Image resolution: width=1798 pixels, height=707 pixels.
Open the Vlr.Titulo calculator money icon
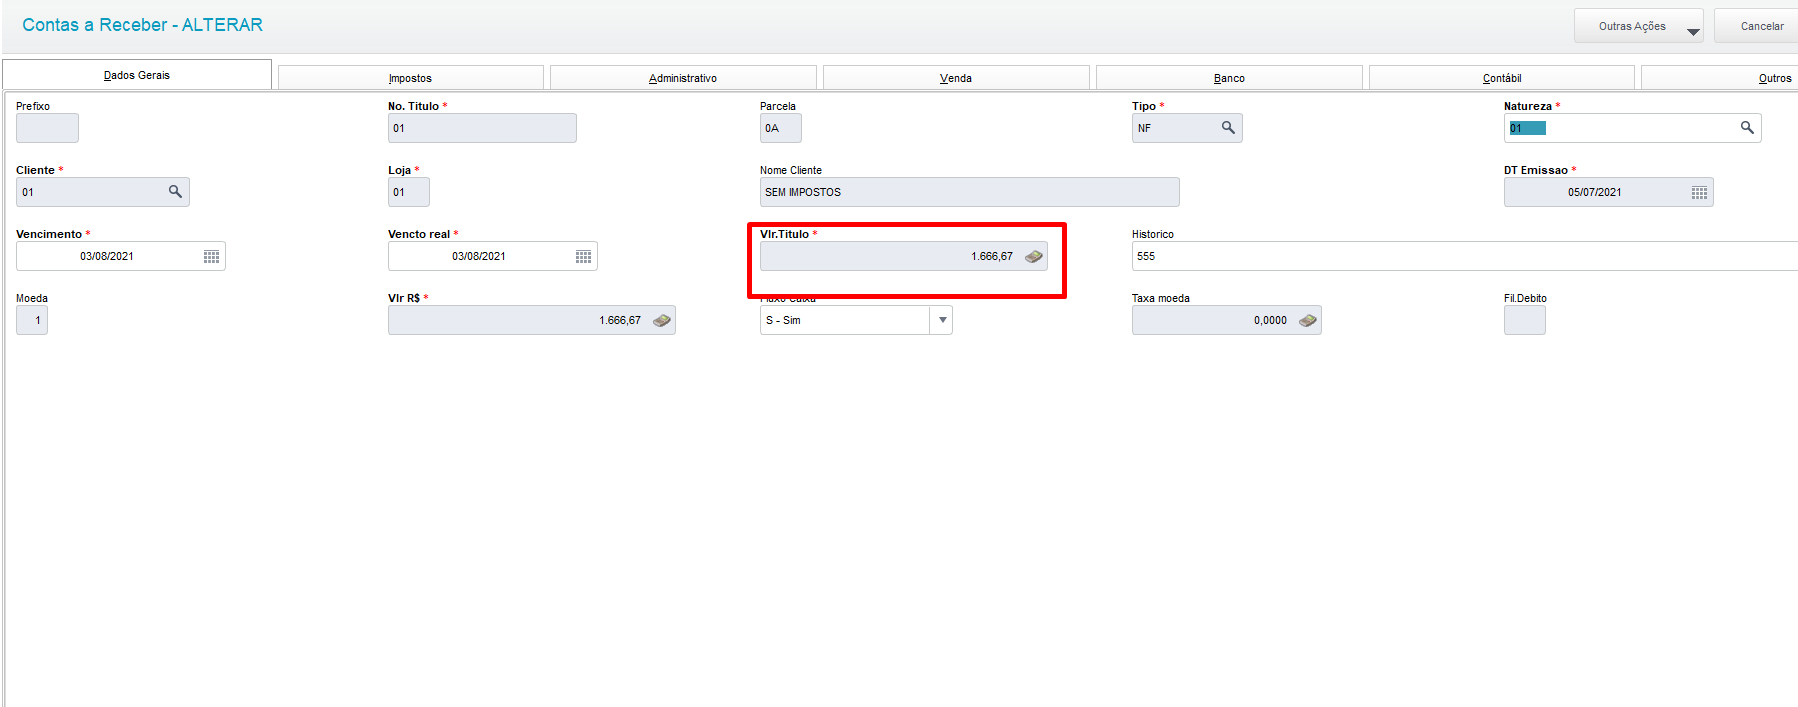coord(1034,256)
